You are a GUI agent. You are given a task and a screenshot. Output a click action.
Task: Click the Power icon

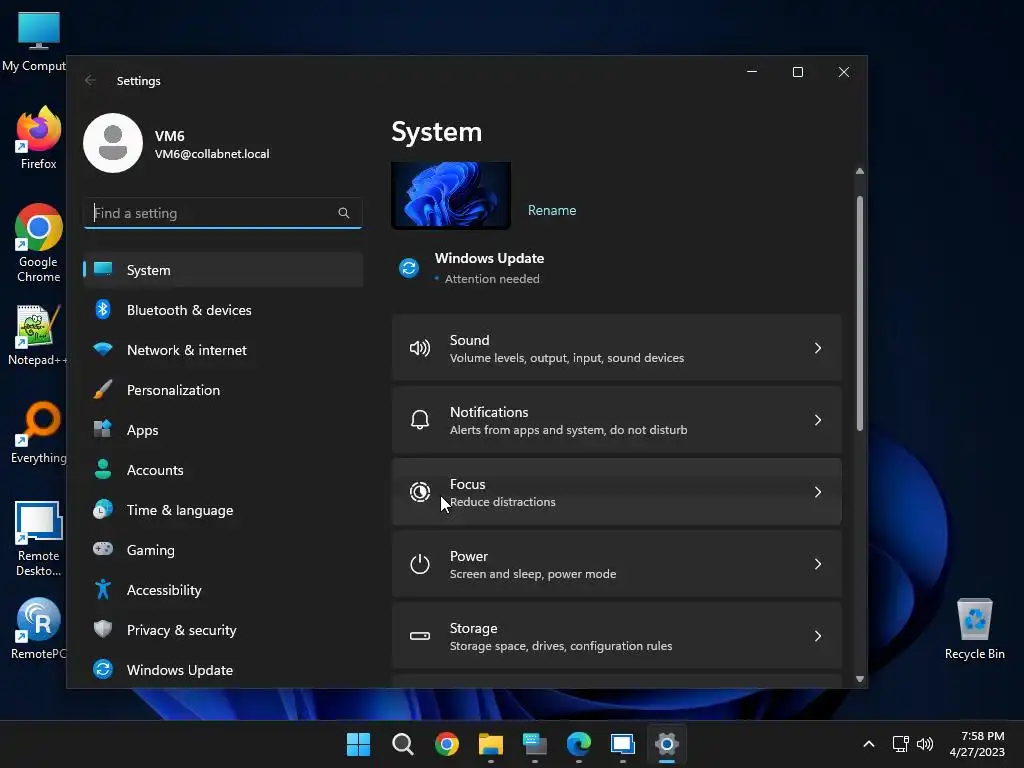(x=420, y=564)
